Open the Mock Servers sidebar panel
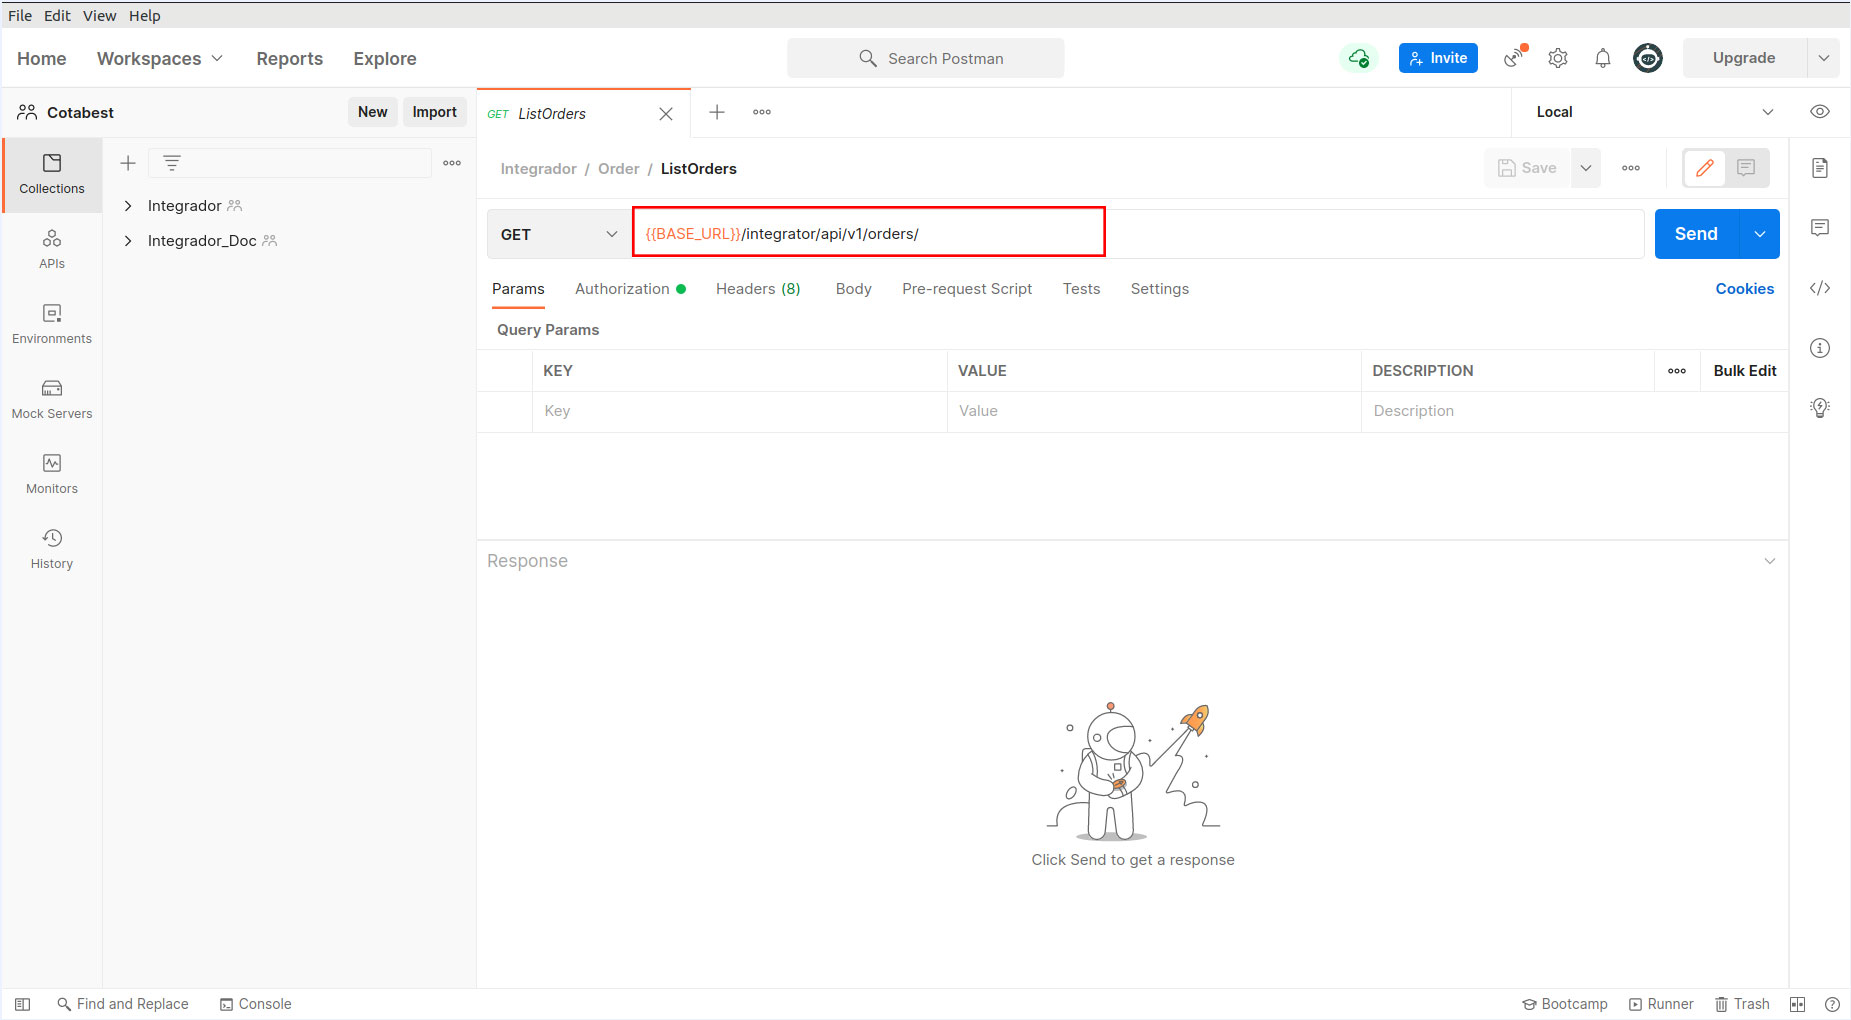This screenshot has width=1851, height=1020. (x=52, y=399)
